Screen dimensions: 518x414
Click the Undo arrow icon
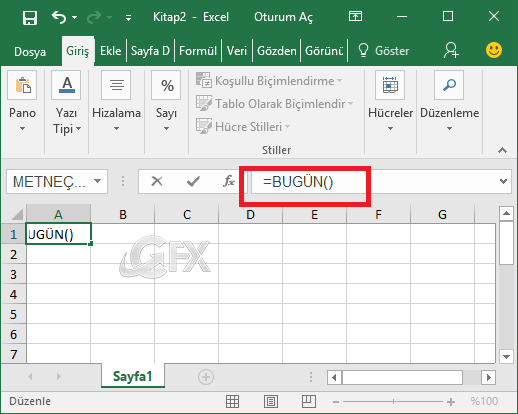[59, 17]
